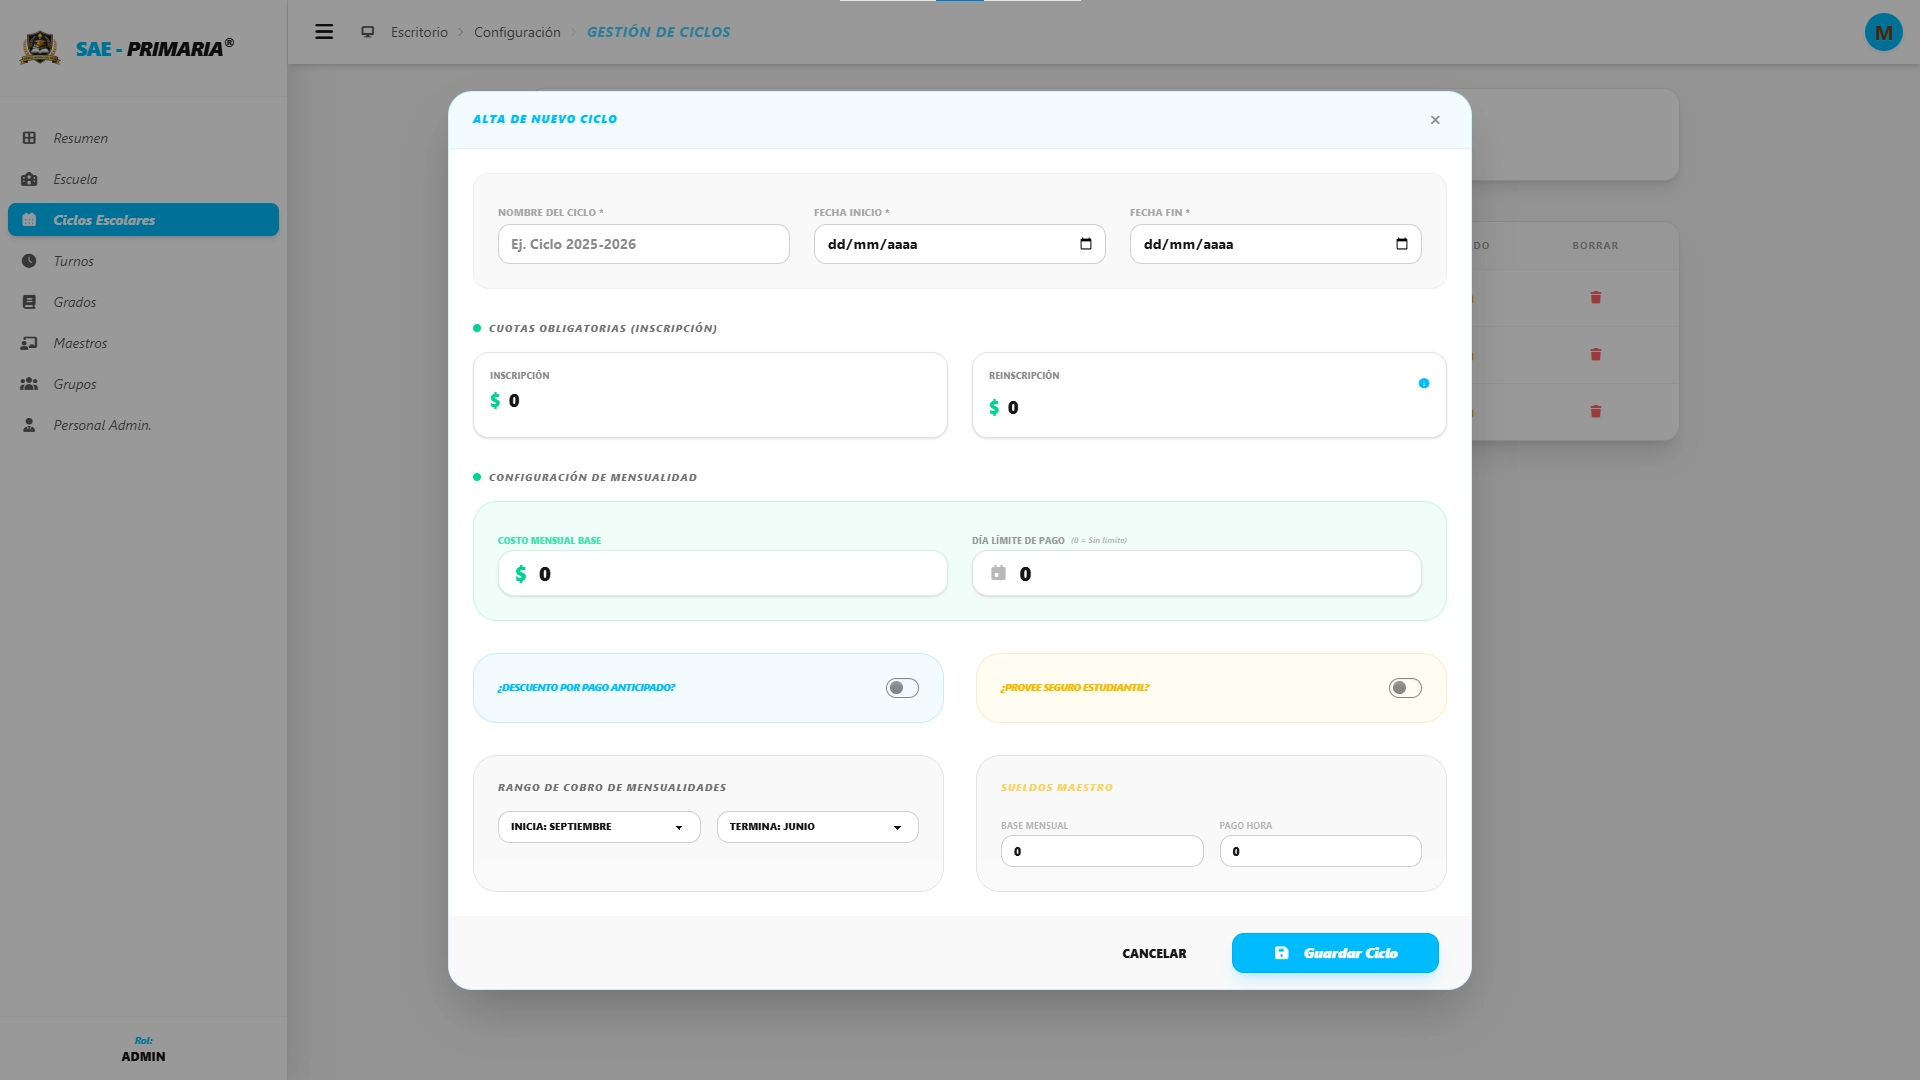Click the user avatar M icon
This screenshot has height=1080, width=1920.
click(x=1883, y=32)
